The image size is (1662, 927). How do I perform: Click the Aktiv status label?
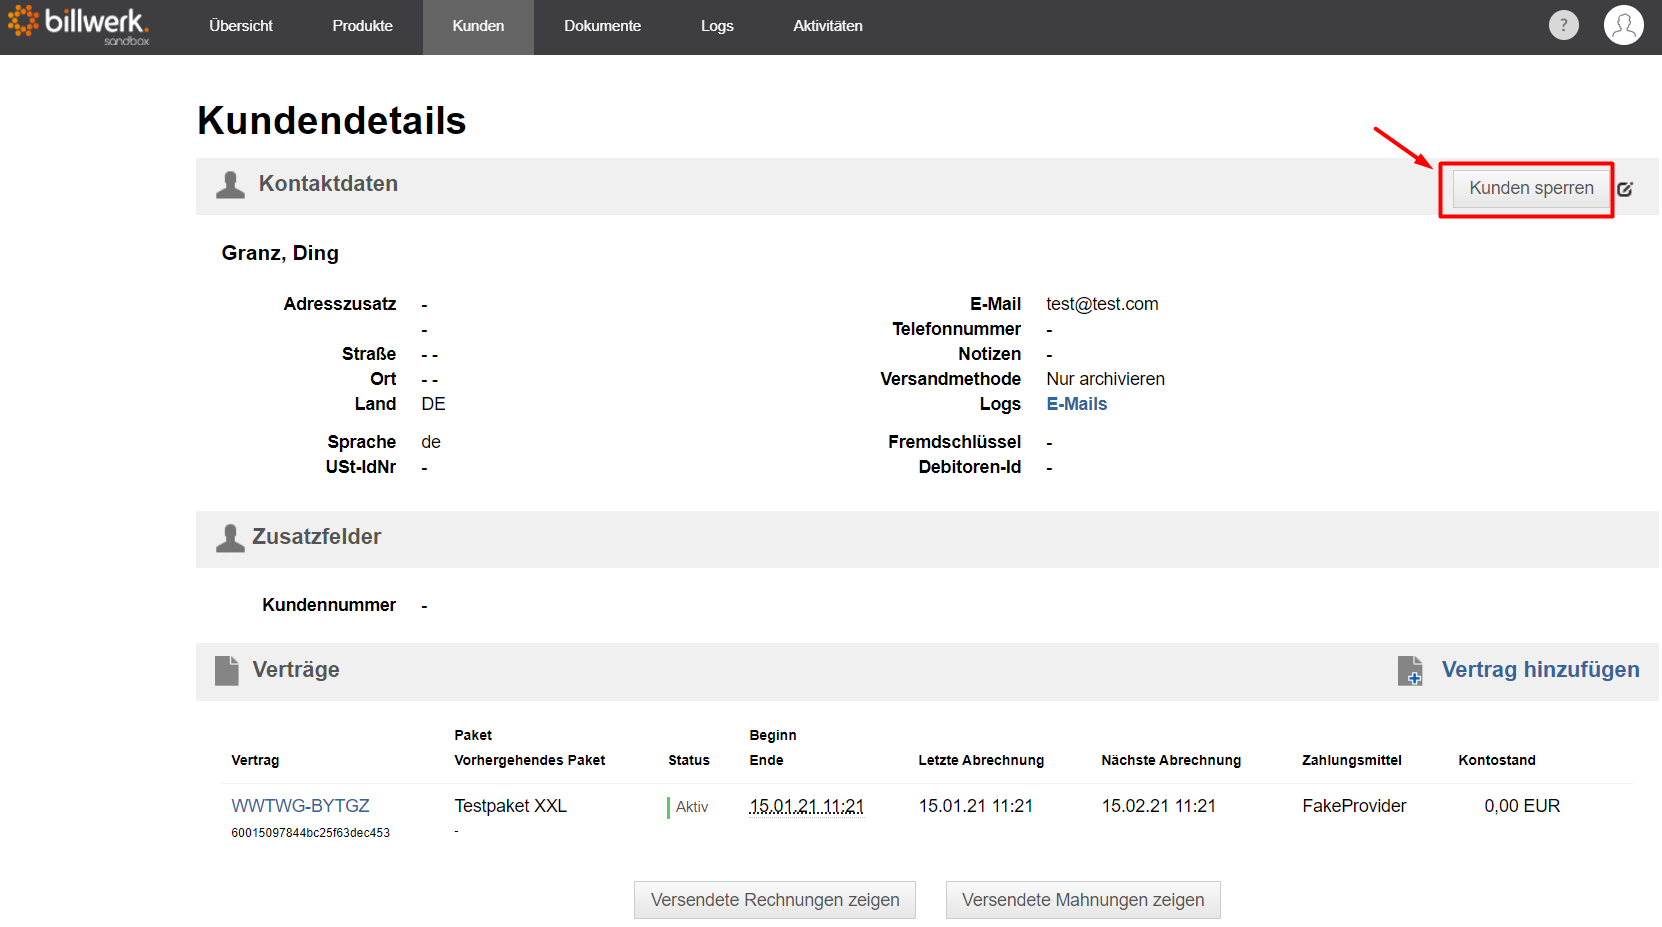coord(691,807)
